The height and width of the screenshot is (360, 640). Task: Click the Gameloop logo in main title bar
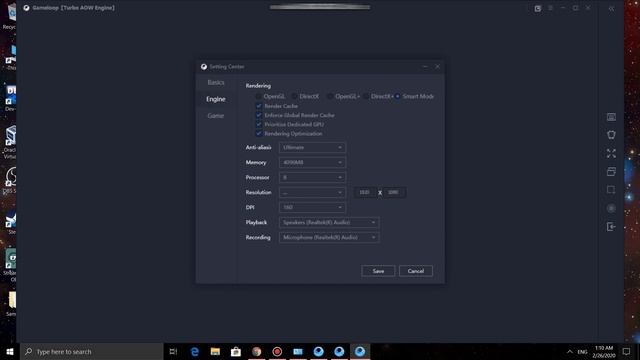(x=27, y=8)
